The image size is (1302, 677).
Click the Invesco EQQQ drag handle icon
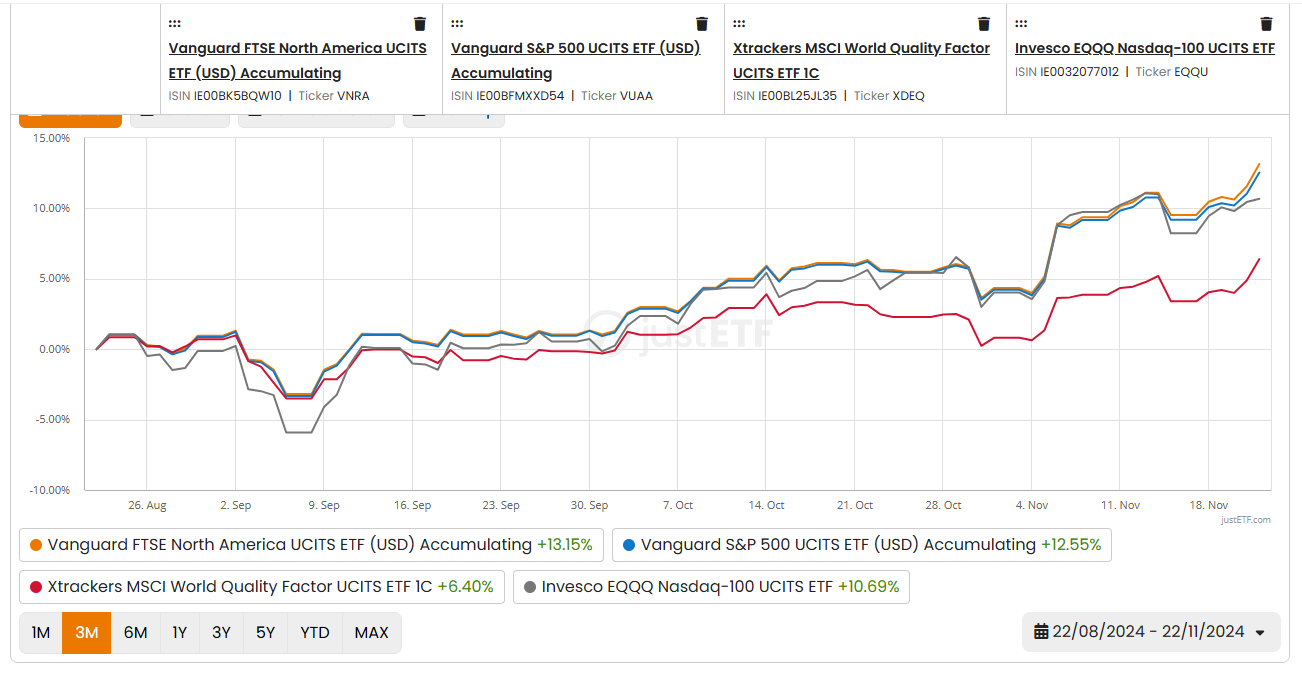click(1021, 24)
